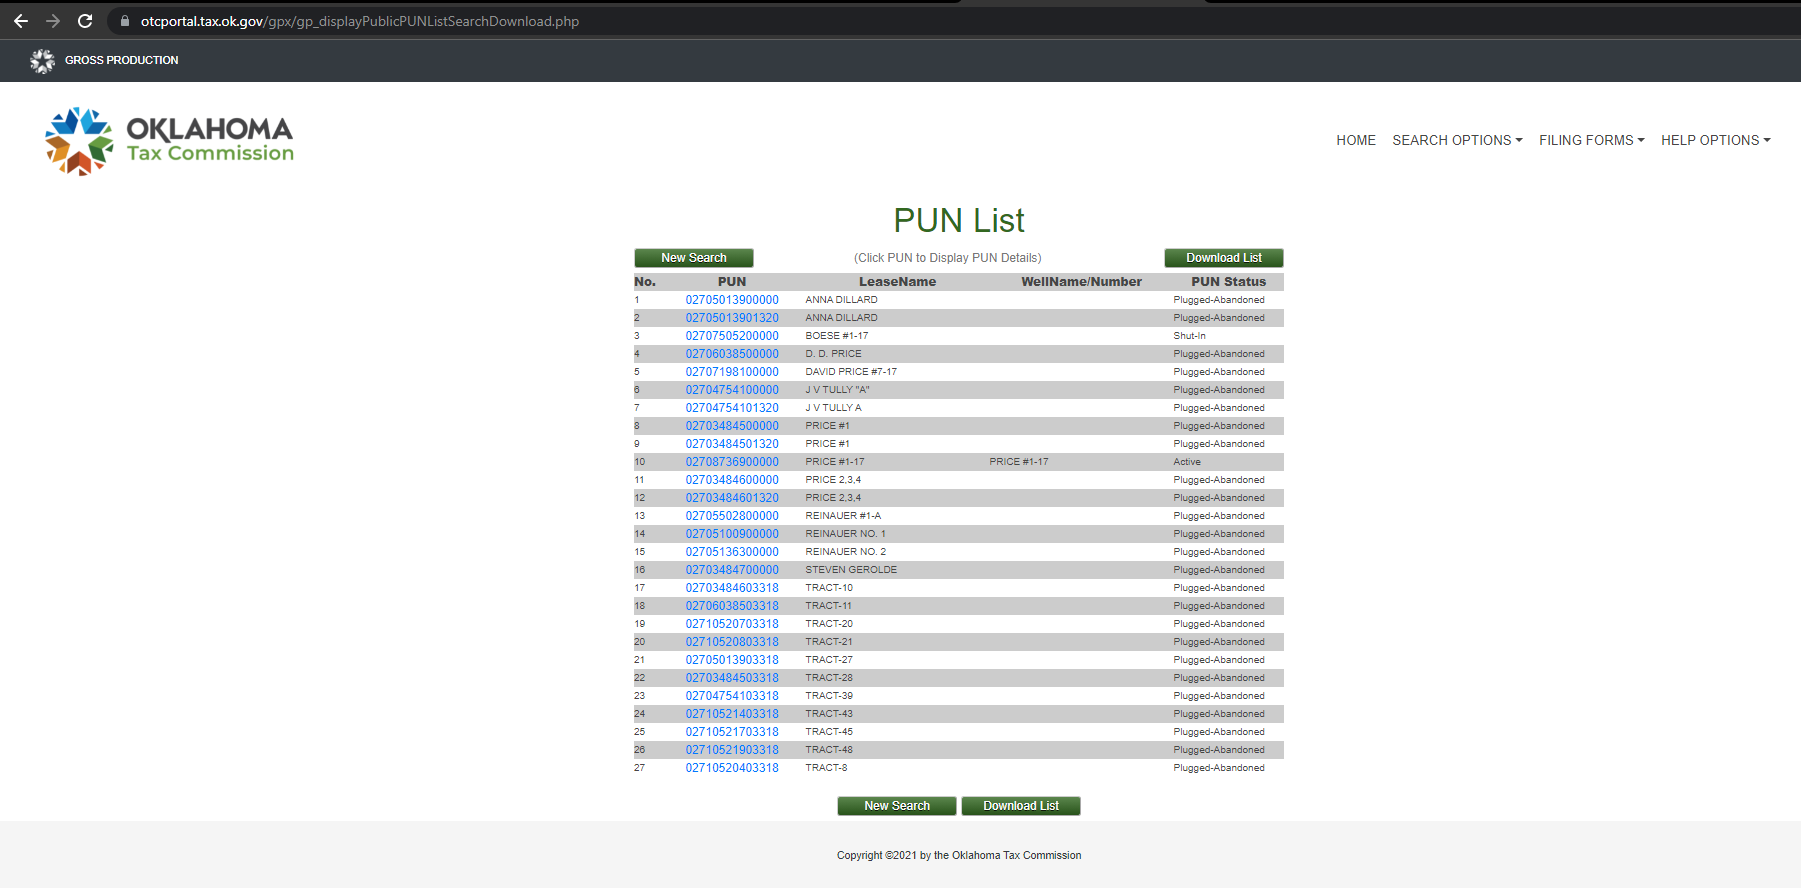
Task: Click the bottom New Search button
Action: tap(897, 806)
